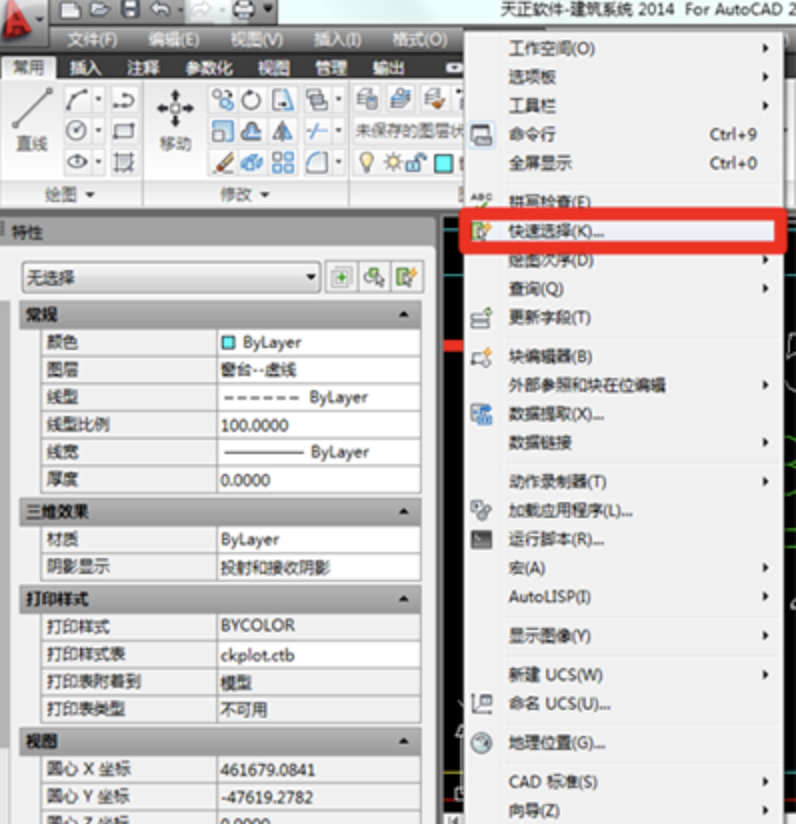The width and height of the screenshot is (796, 824).
Task: Collapse the 打印样式 properties section
Action: point(404,599)
